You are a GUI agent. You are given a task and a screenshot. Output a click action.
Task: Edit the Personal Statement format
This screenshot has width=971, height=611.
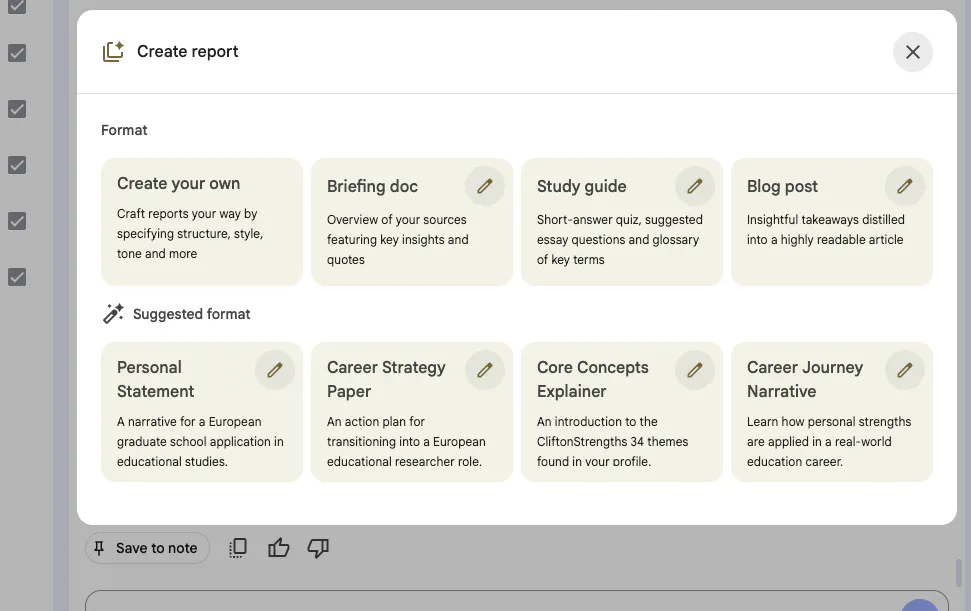(274, 370)
